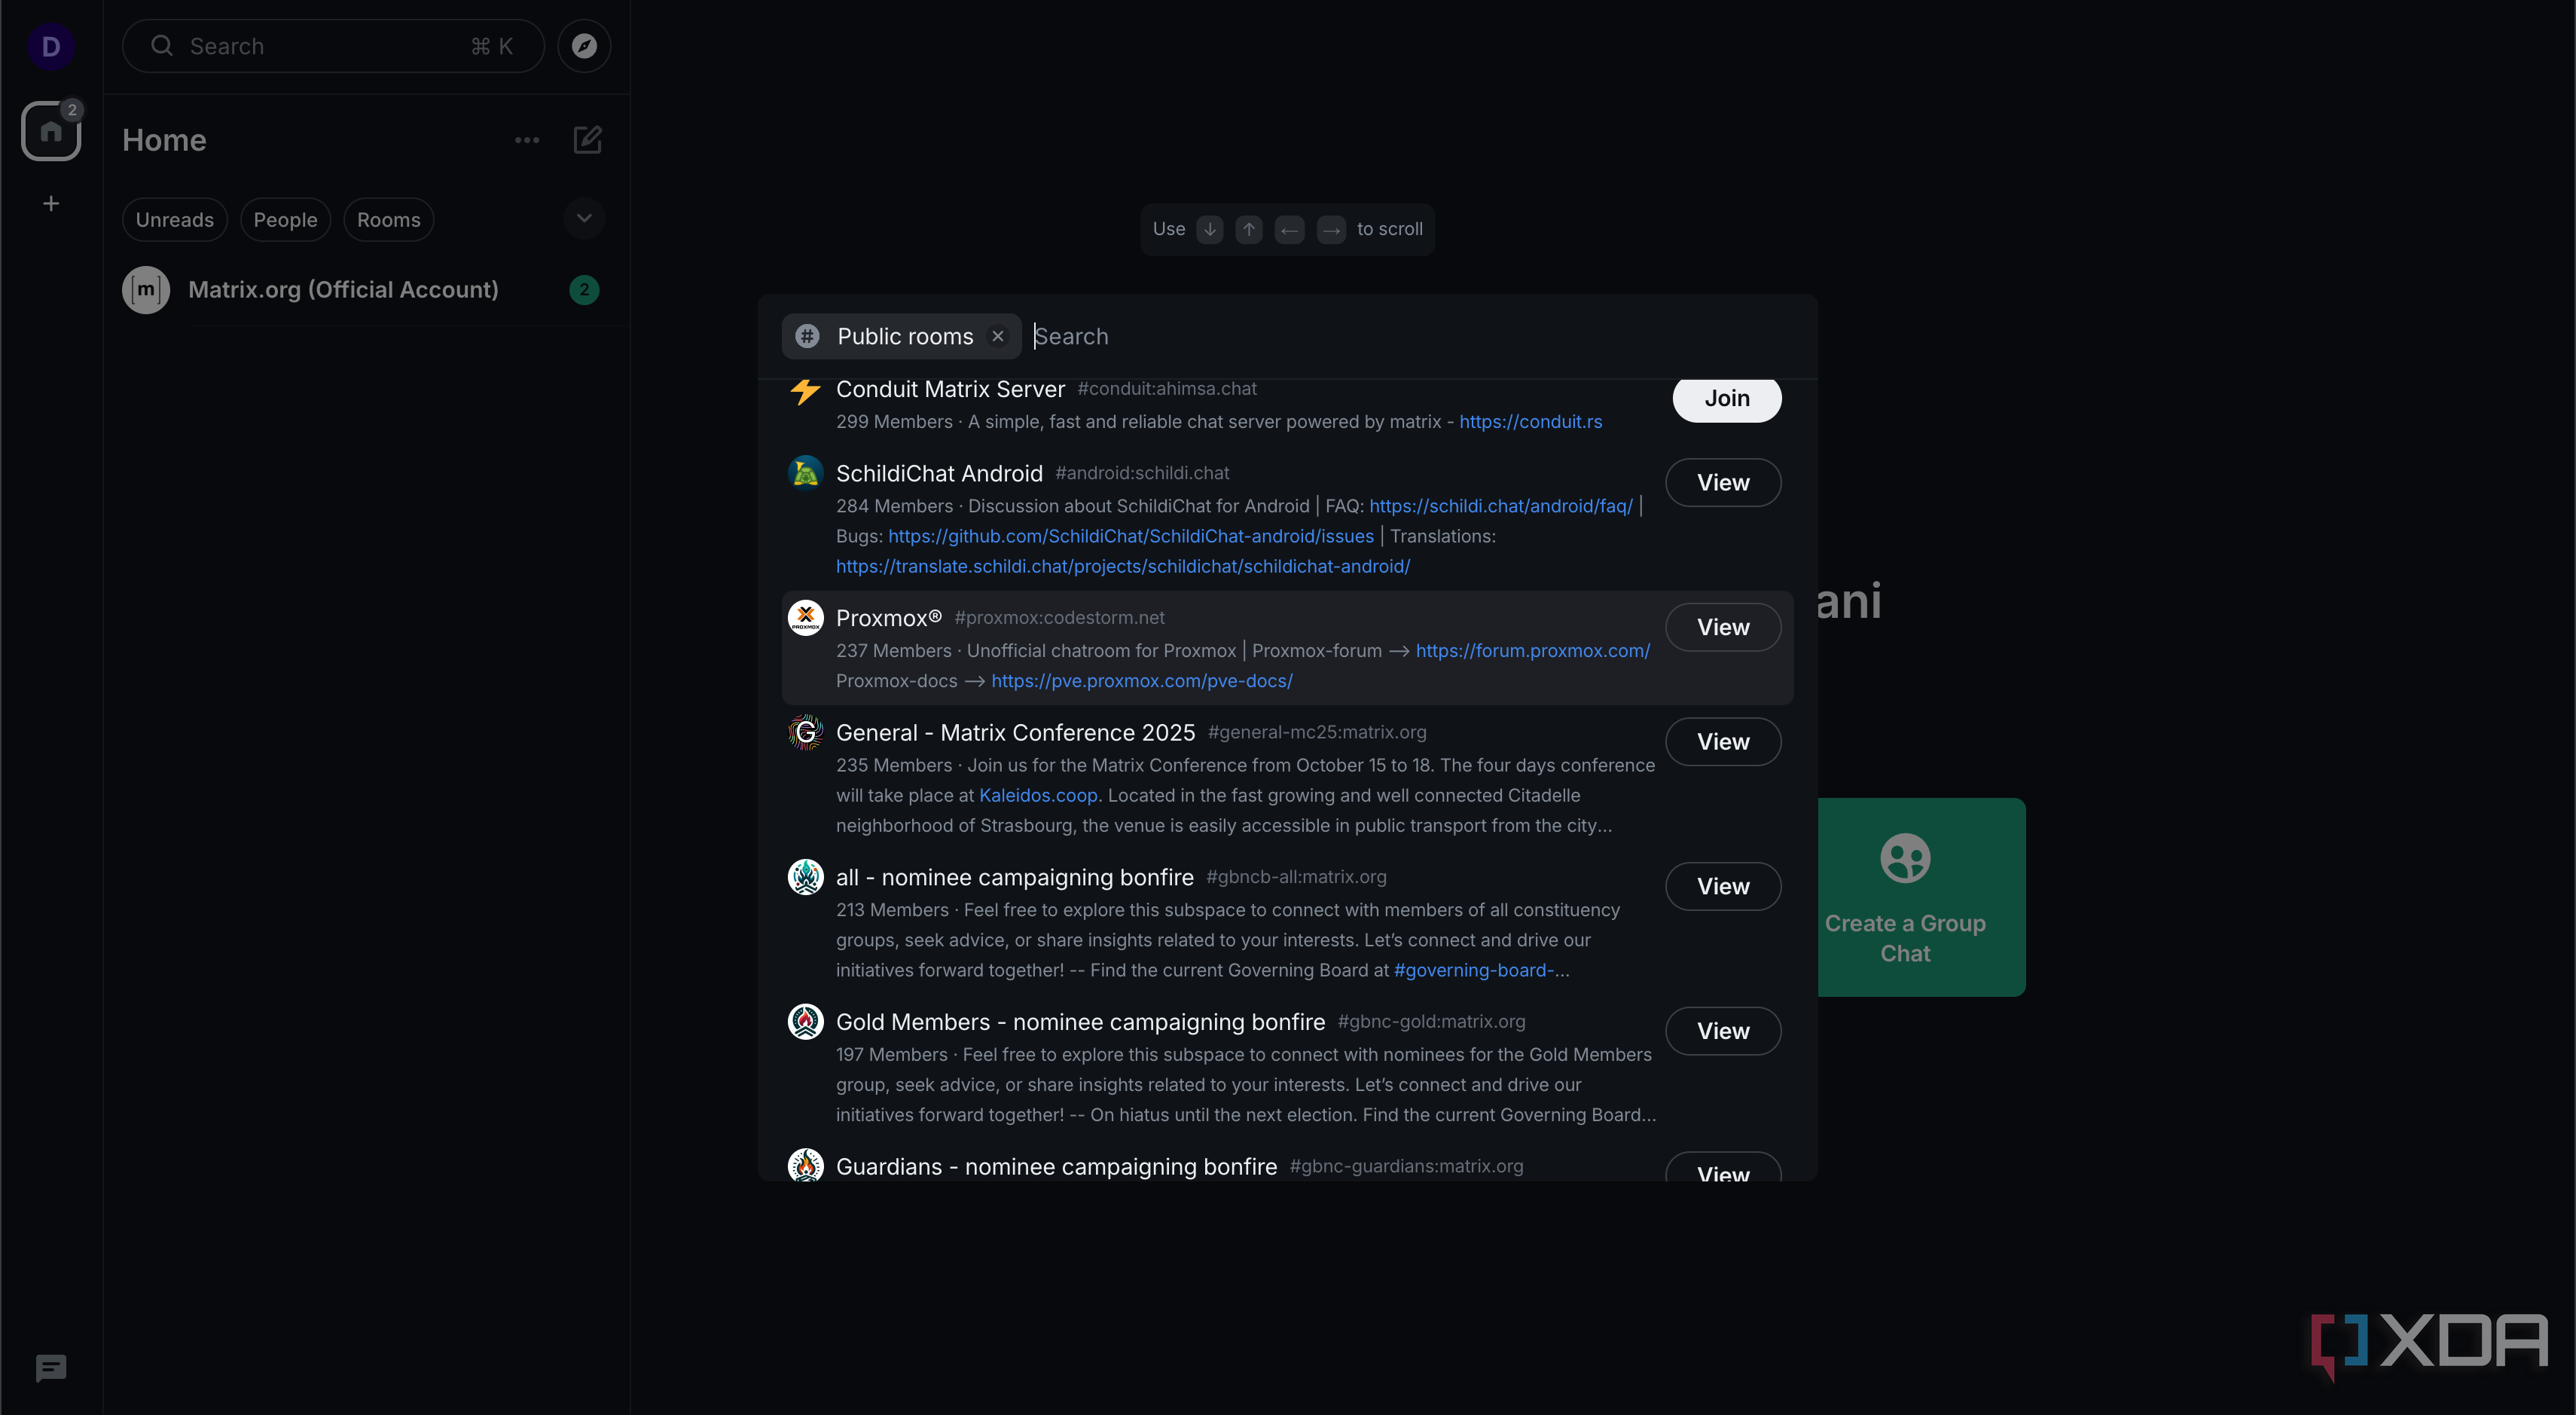The width and height of the screenshot is (2576, 1415).
Task: View the SchildiChat Android room
Action: click(x=1722, y=483)
